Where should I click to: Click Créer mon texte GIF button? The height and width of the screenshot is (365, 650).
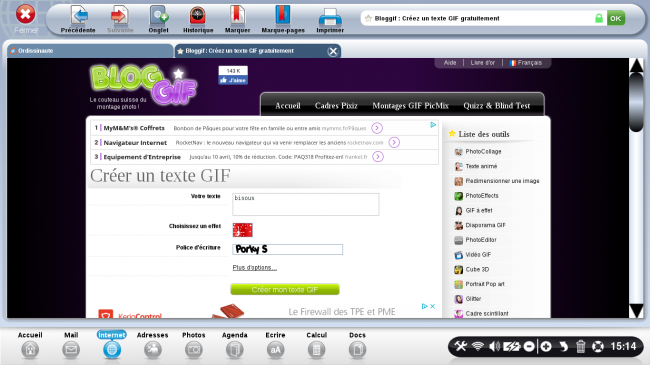pyautogui.click(x=285, y=290)
